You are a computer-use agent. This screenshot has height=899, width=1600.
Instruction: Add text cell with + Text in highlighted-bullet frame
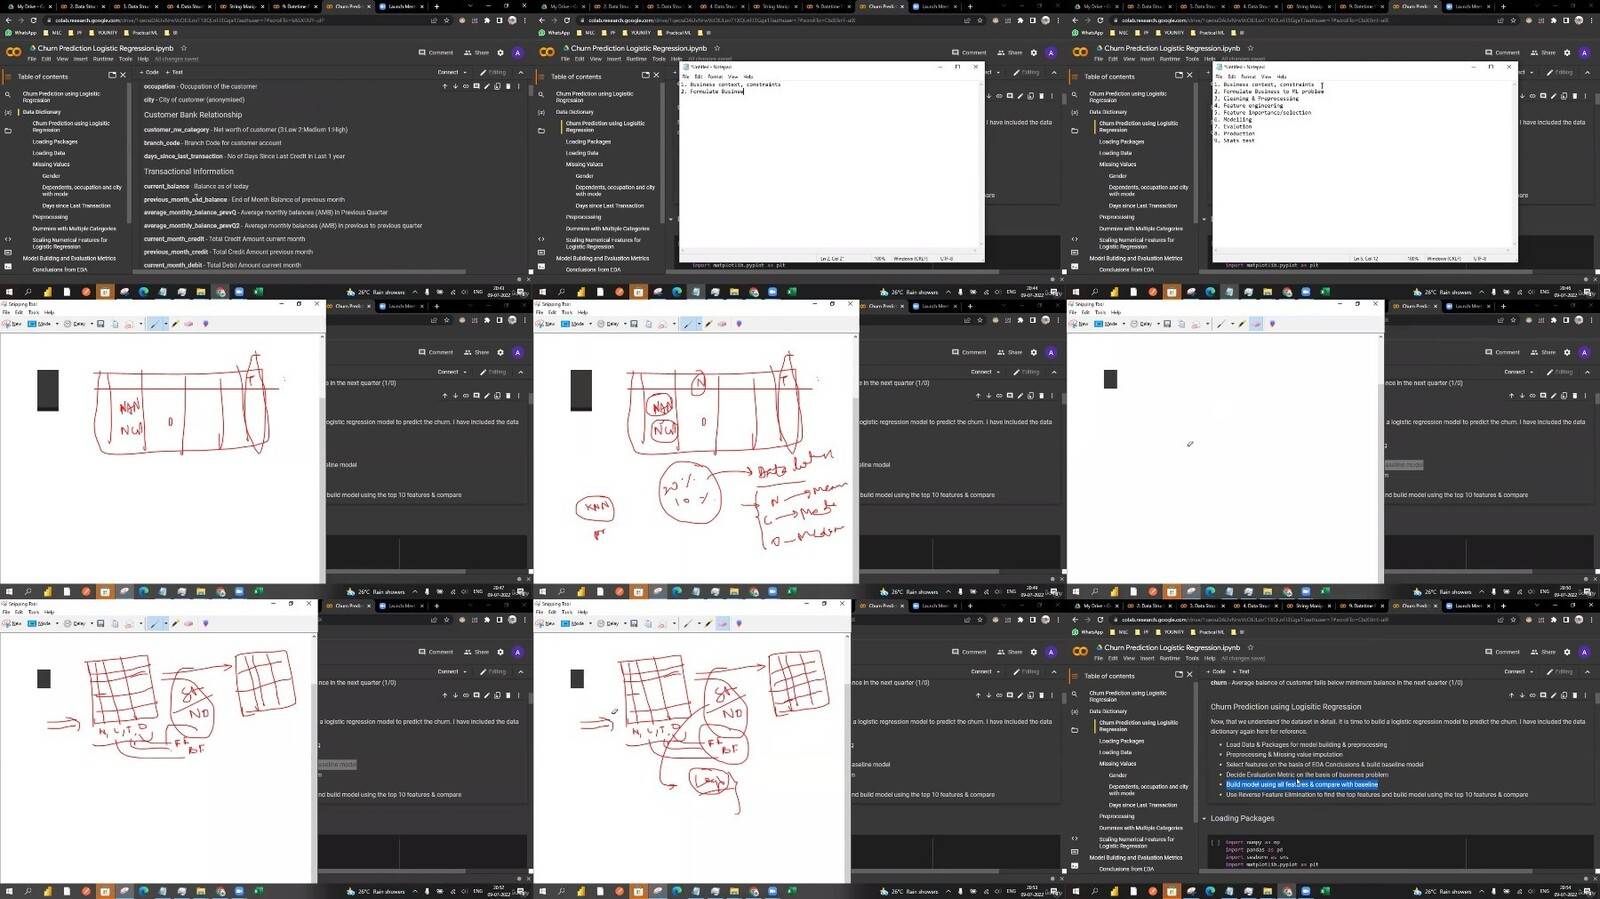(x=1242, y=671)
